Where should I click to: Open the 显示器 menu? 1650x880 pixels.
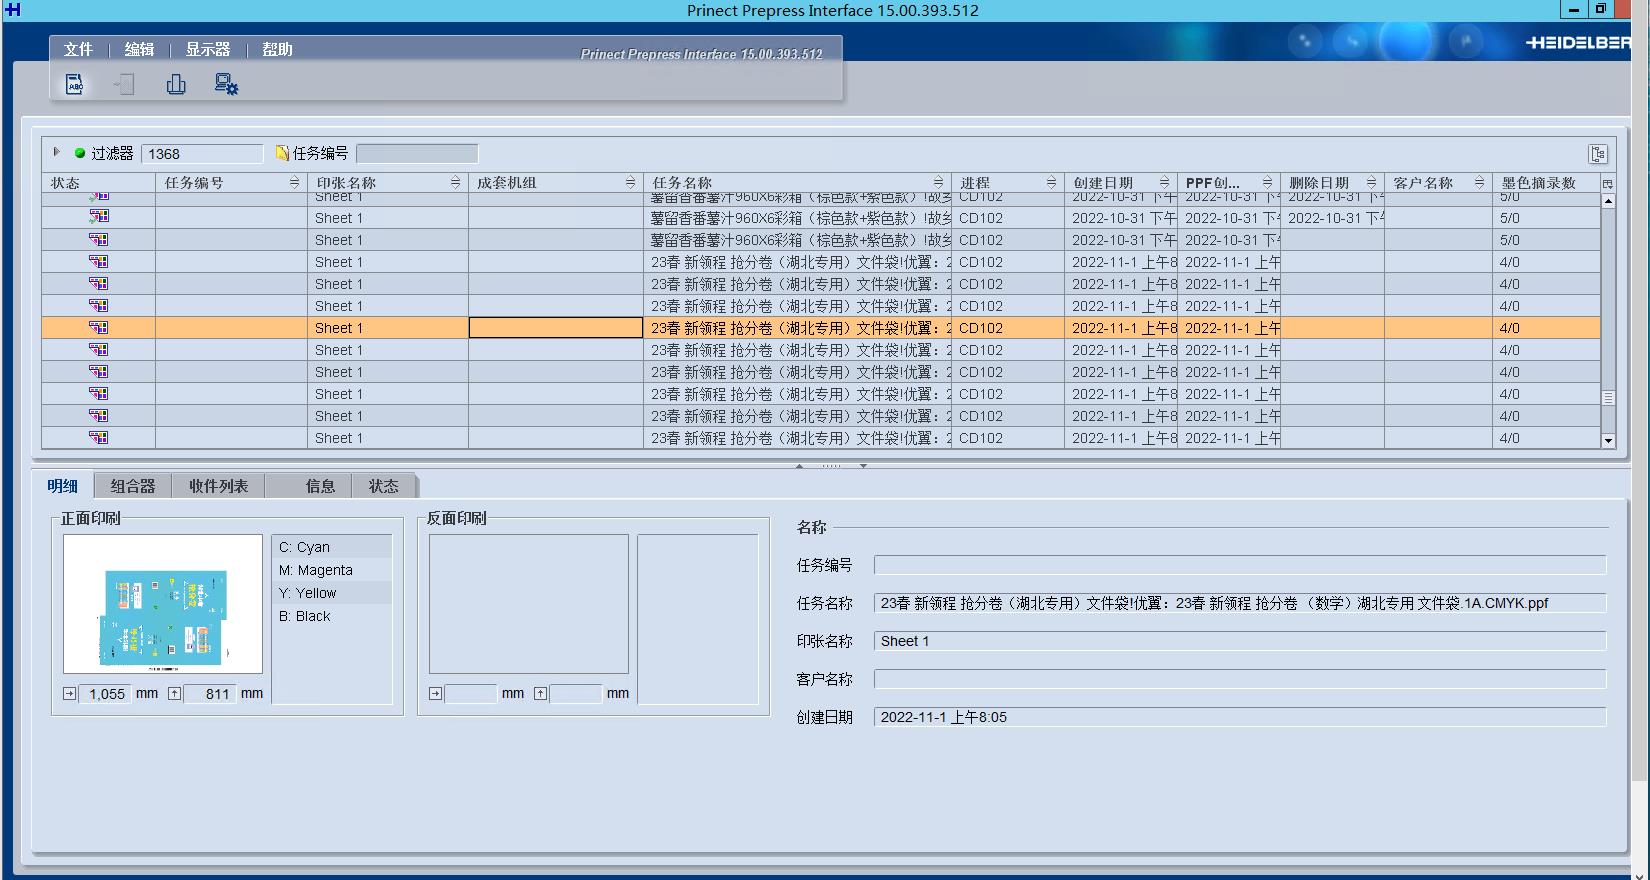208,49
